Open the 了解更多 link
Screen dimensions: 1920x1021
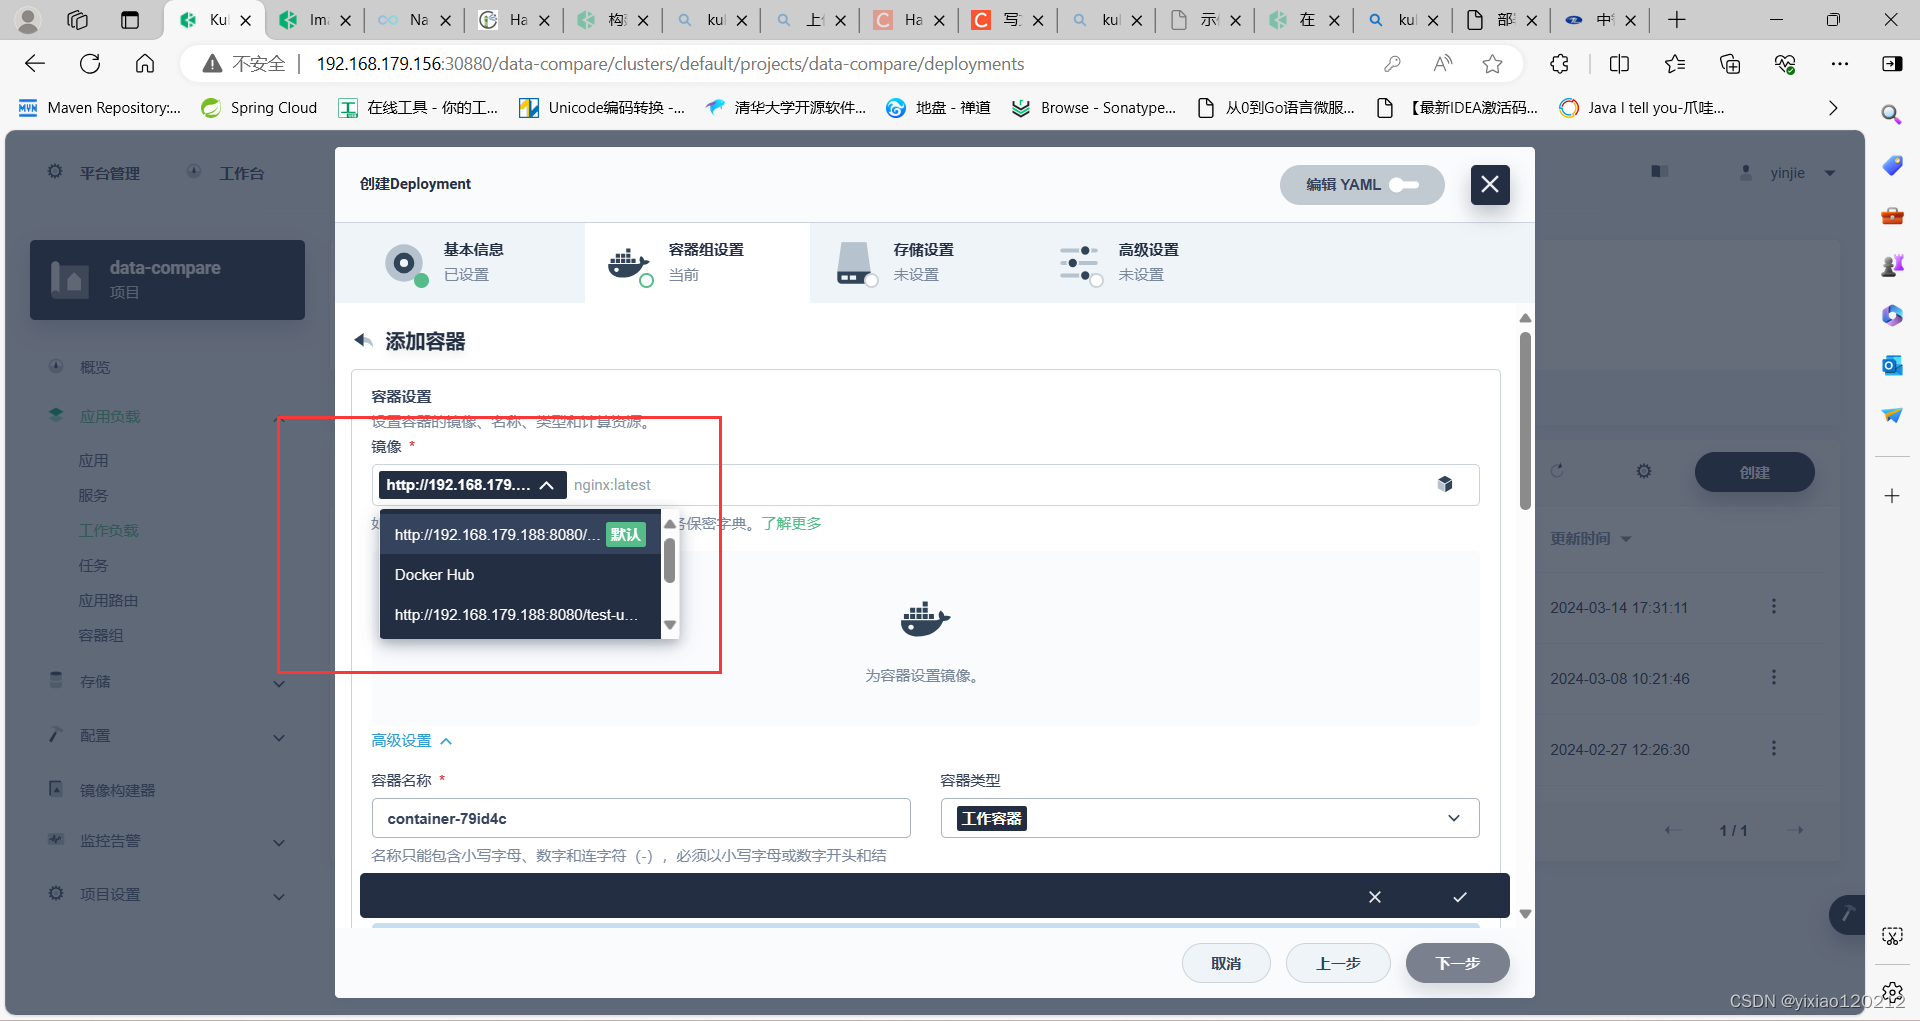coord(791,523)
